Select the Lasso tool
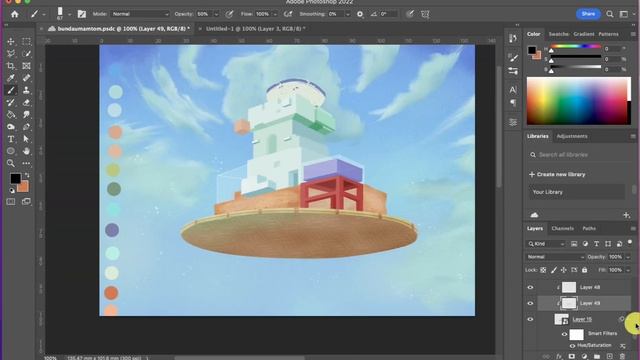Image resolution: width=640 pixels, height=360 pixels. coord(11,54)
